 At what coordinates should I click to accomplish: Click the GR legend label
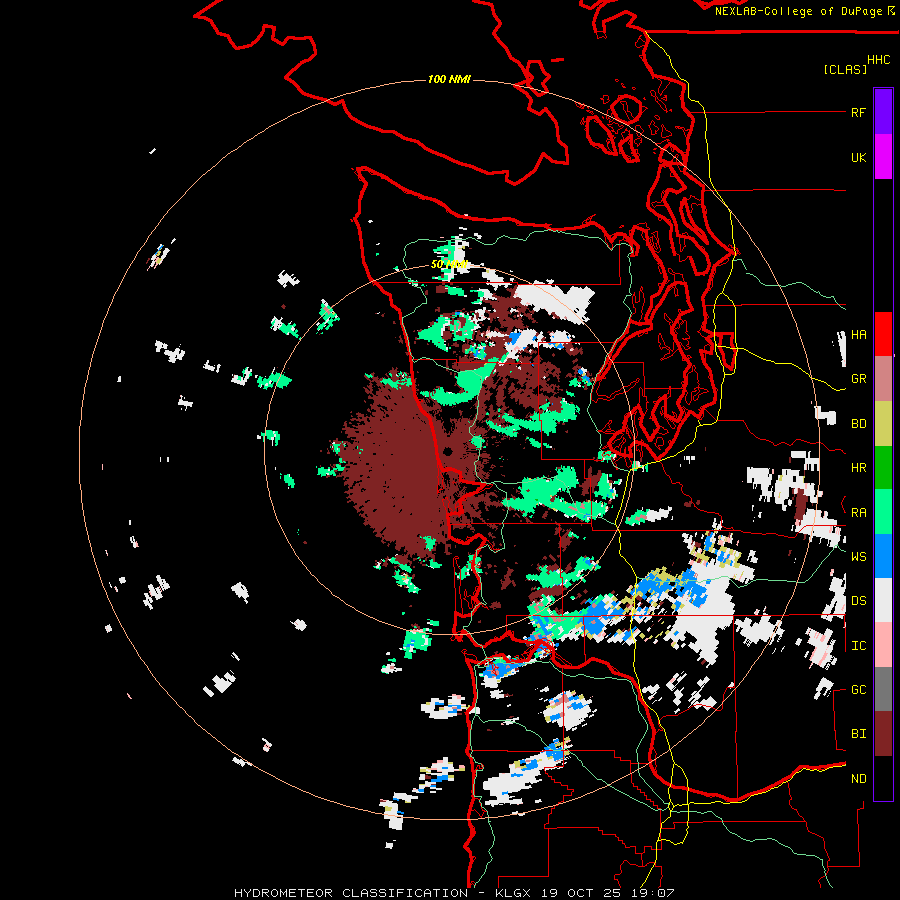(x=858, y=379)
